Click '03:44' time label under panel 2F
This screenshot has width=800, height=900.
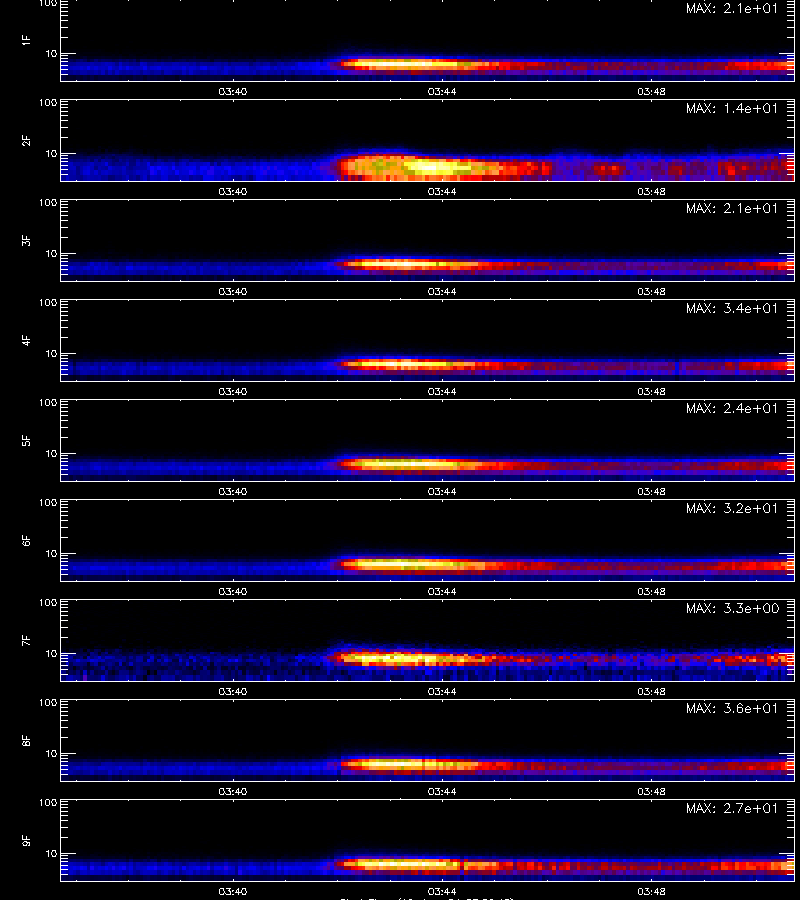point(442,192)
